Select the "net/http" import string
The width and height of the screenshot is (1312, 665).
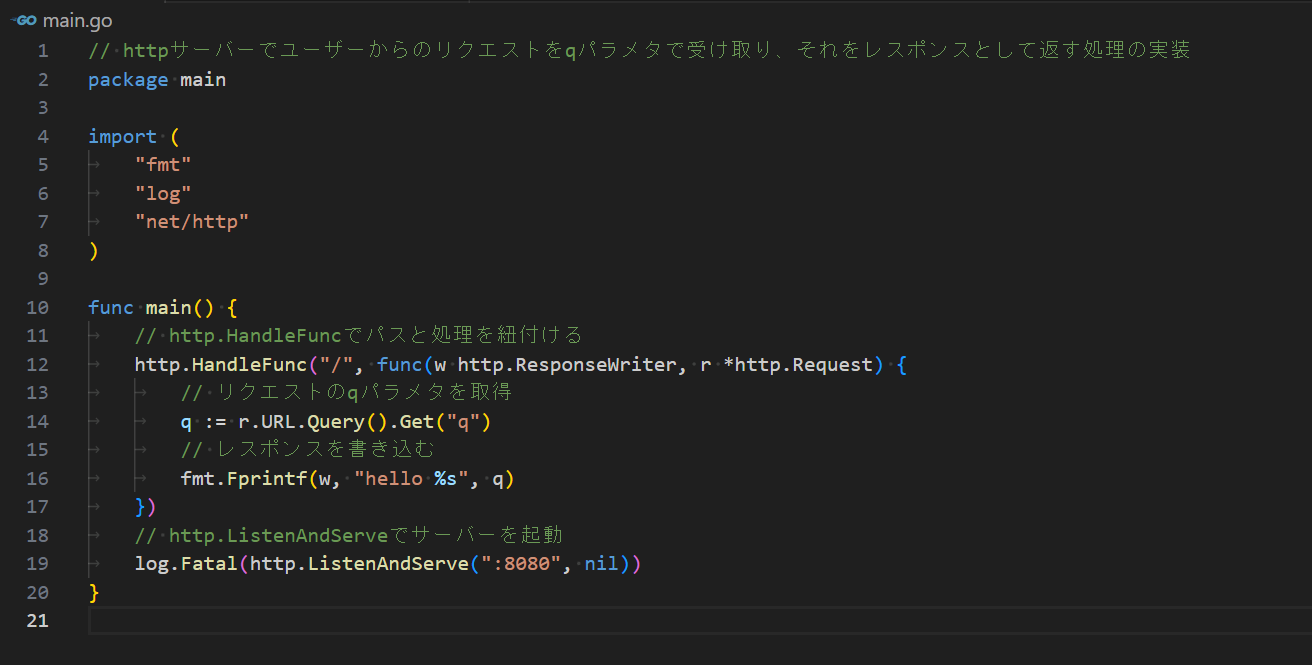pos(192,221)
